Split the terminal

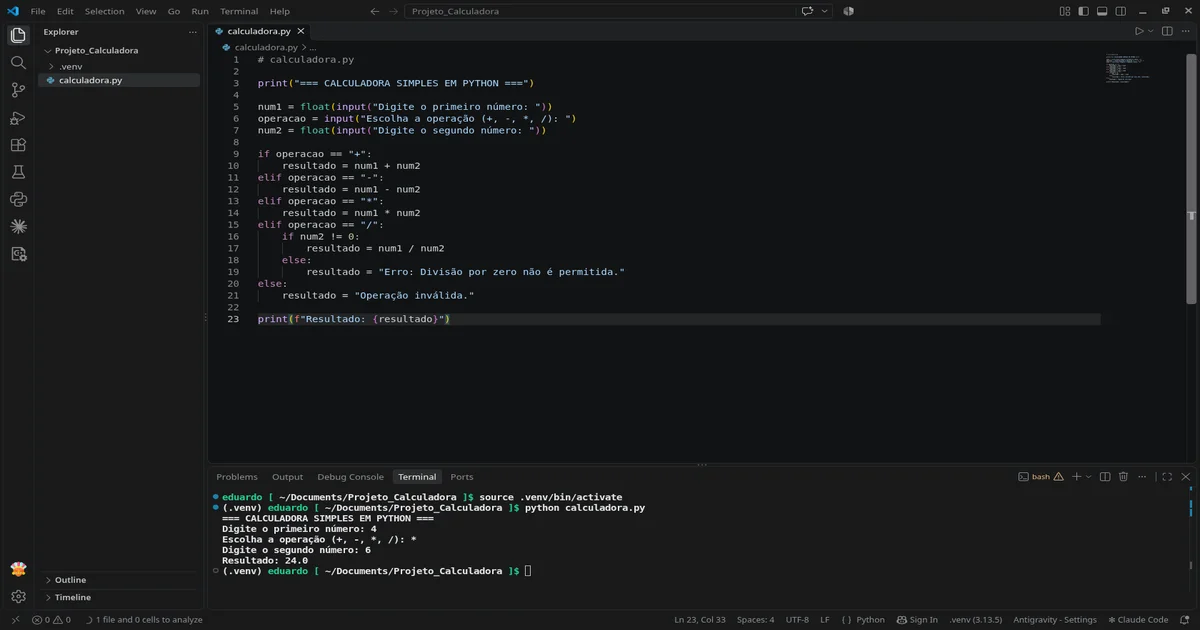coord(1104,477)
